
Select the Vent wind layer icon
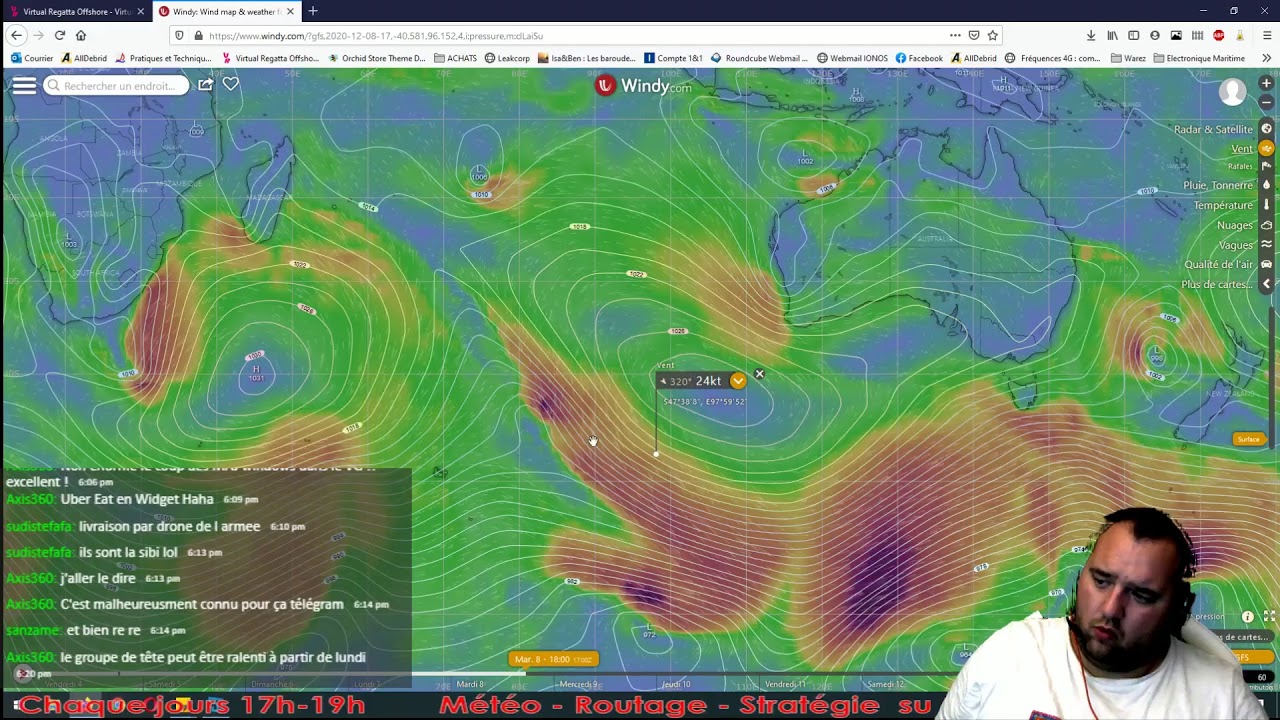1266,148
